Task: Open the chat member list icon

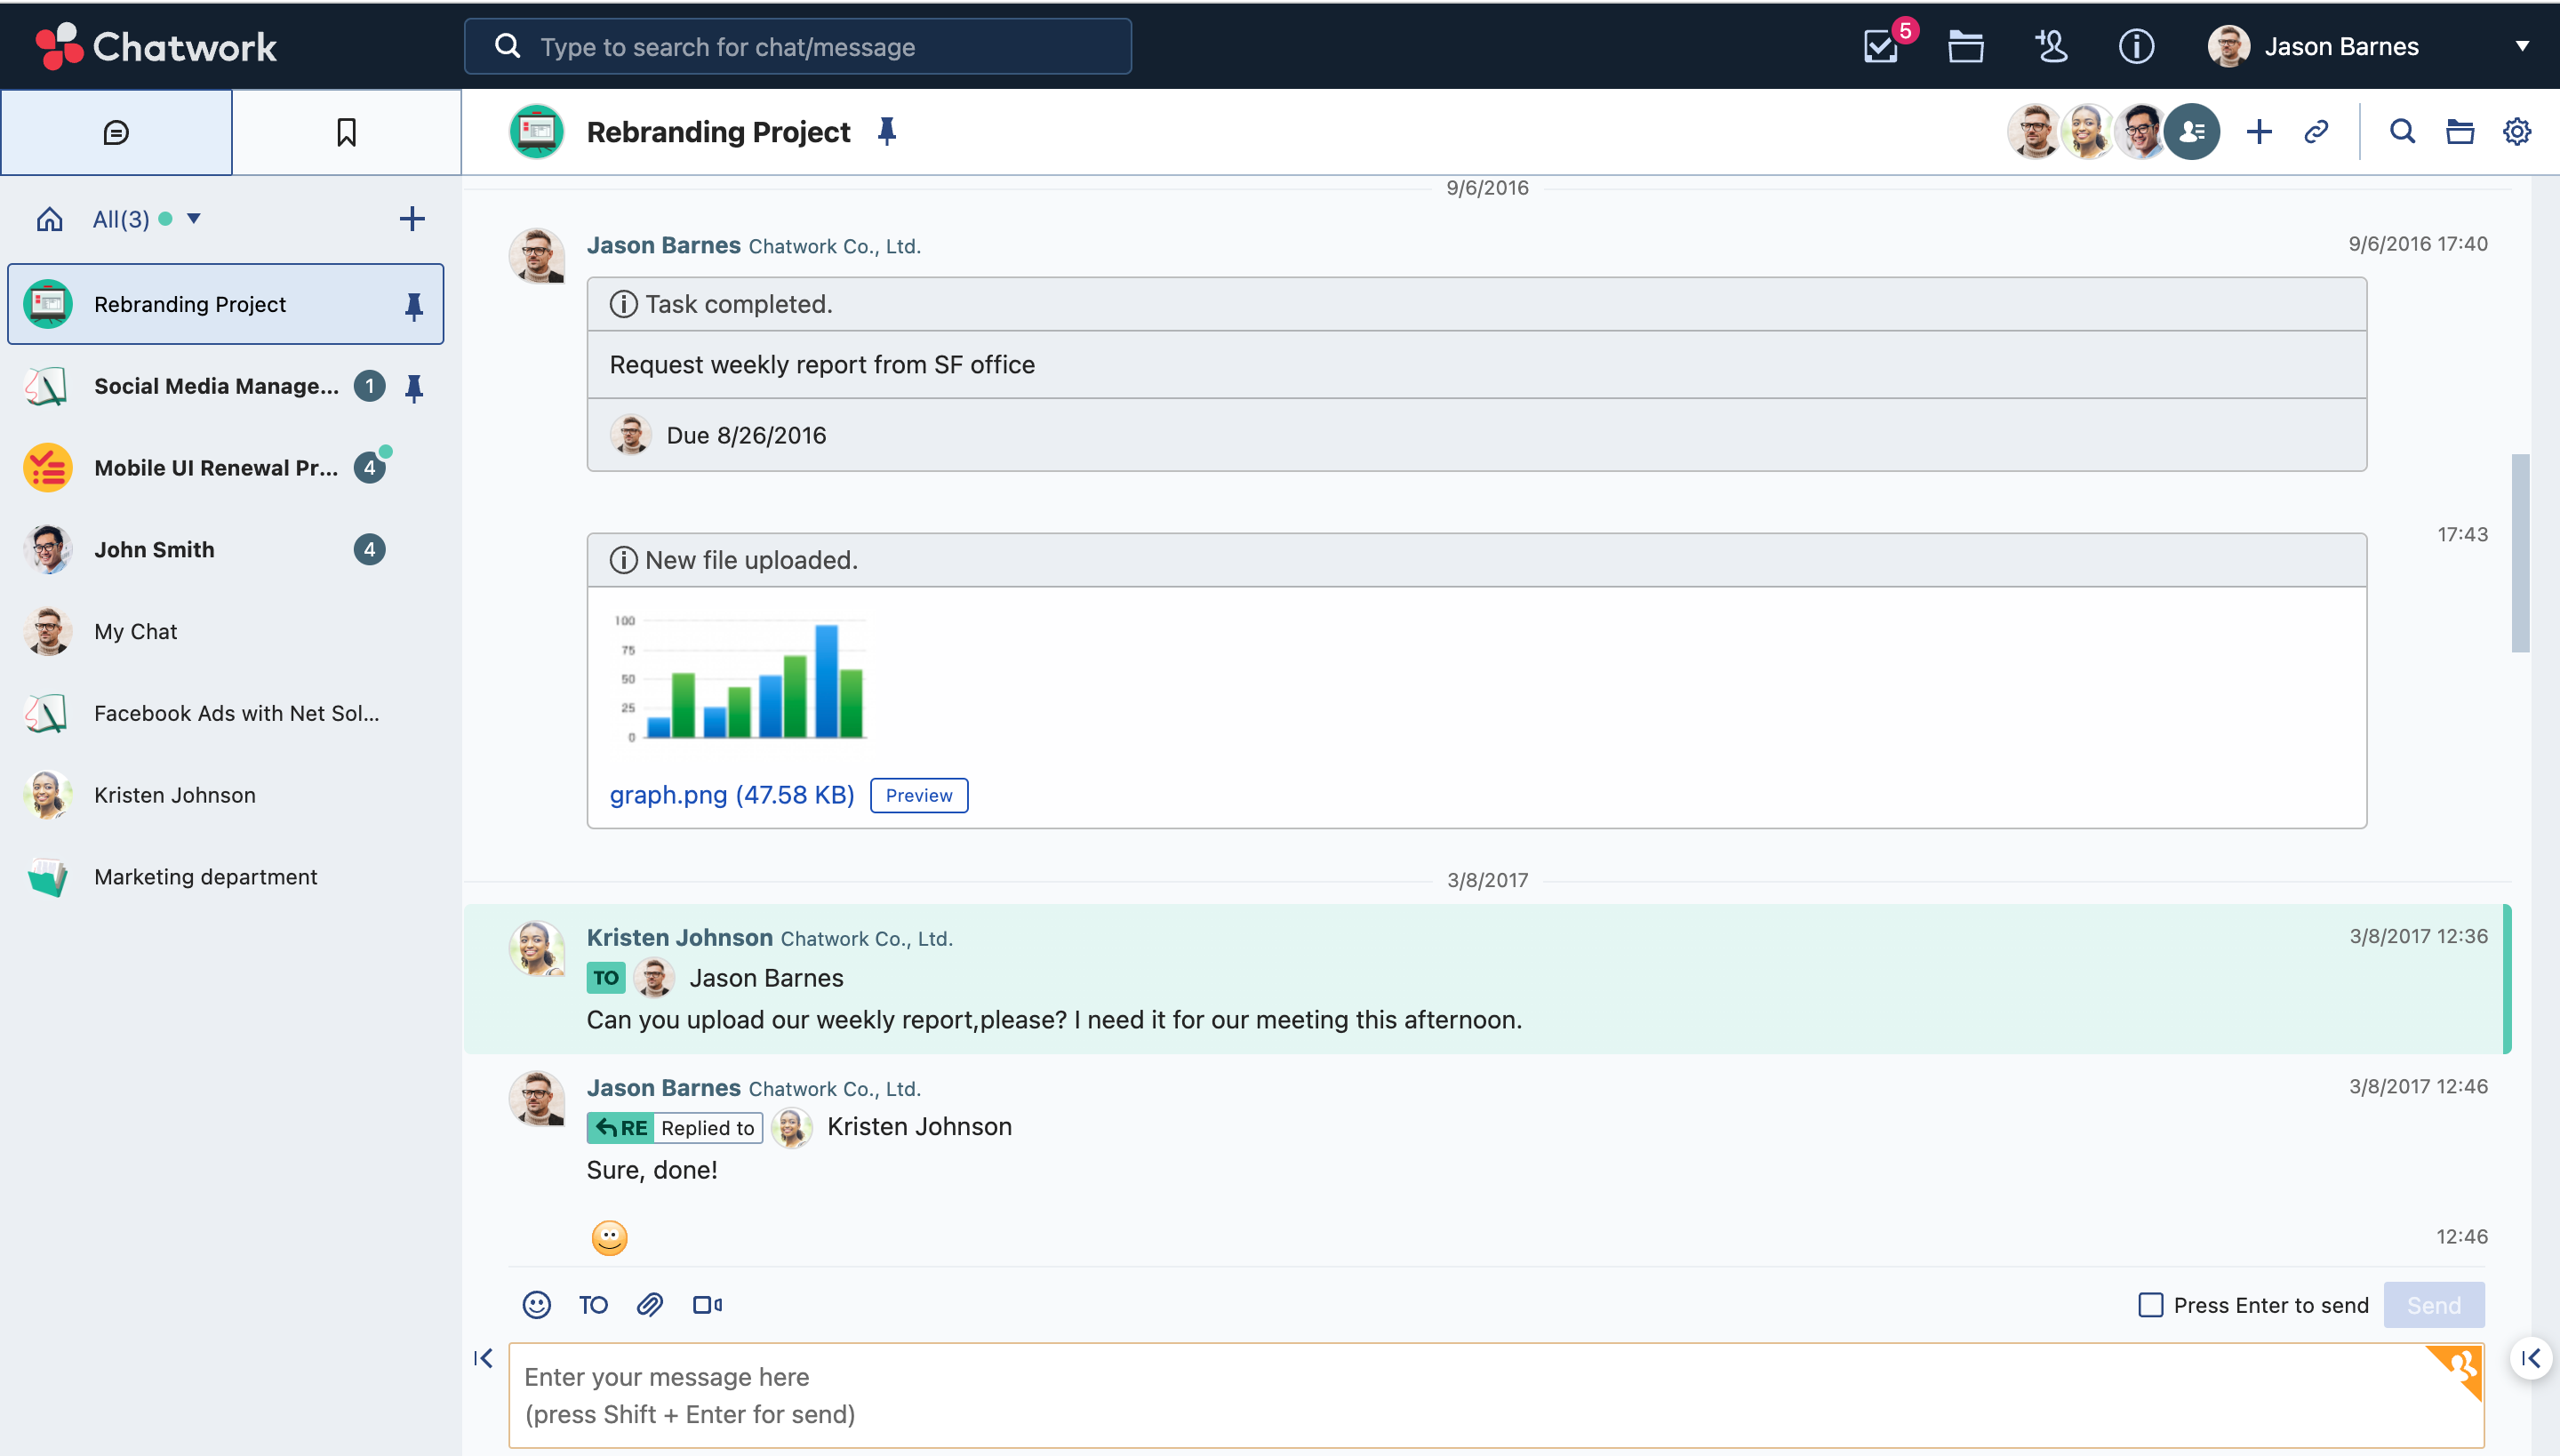Action: click(2191, 131)
